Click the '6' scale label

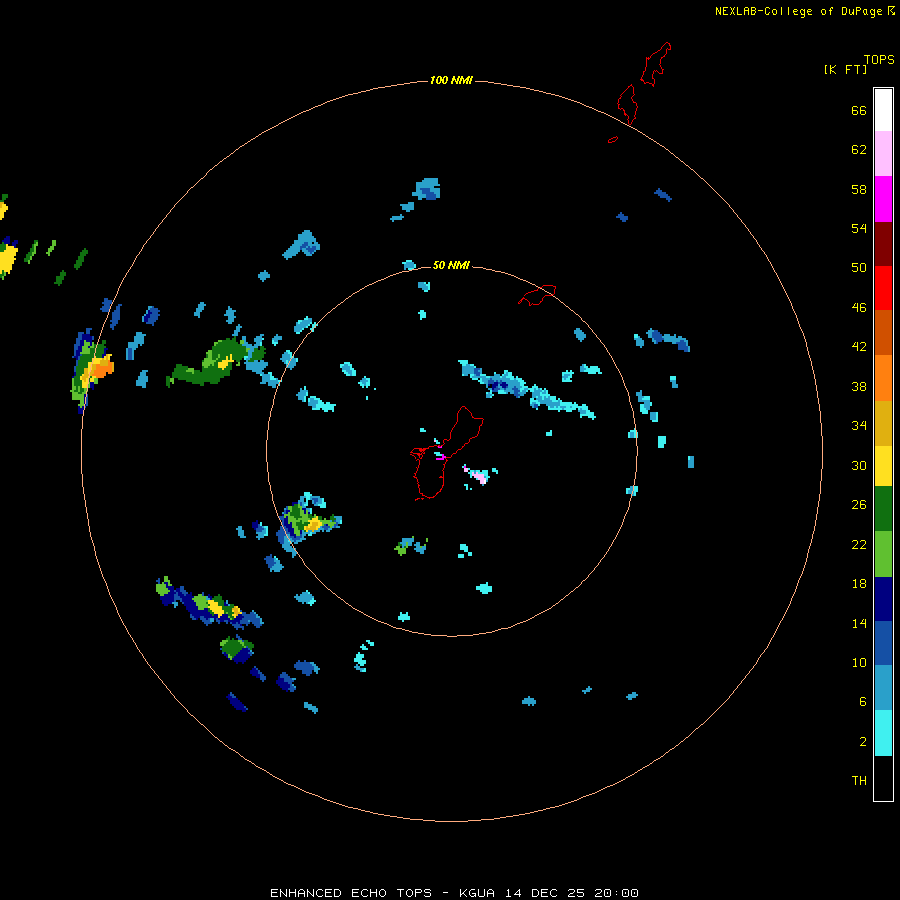click(x=863, y=702)
